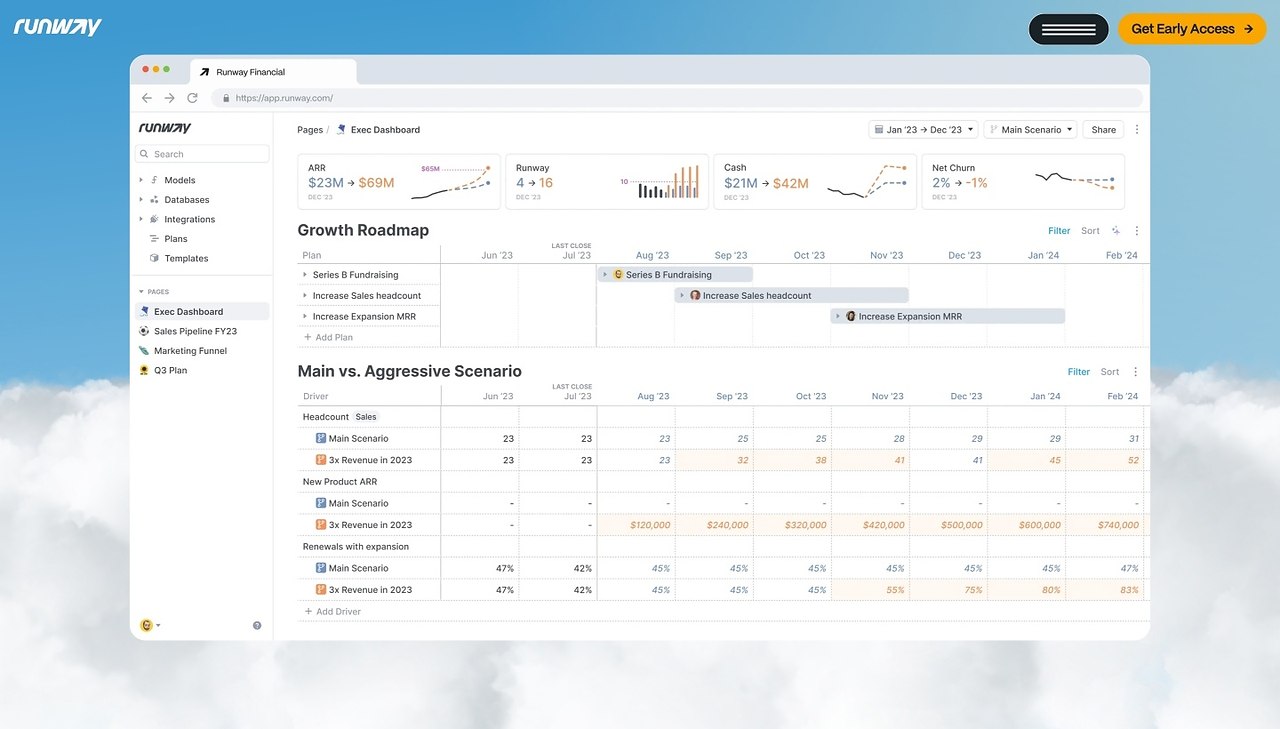Reload the page with refresh icon

(x=192, y=98)
